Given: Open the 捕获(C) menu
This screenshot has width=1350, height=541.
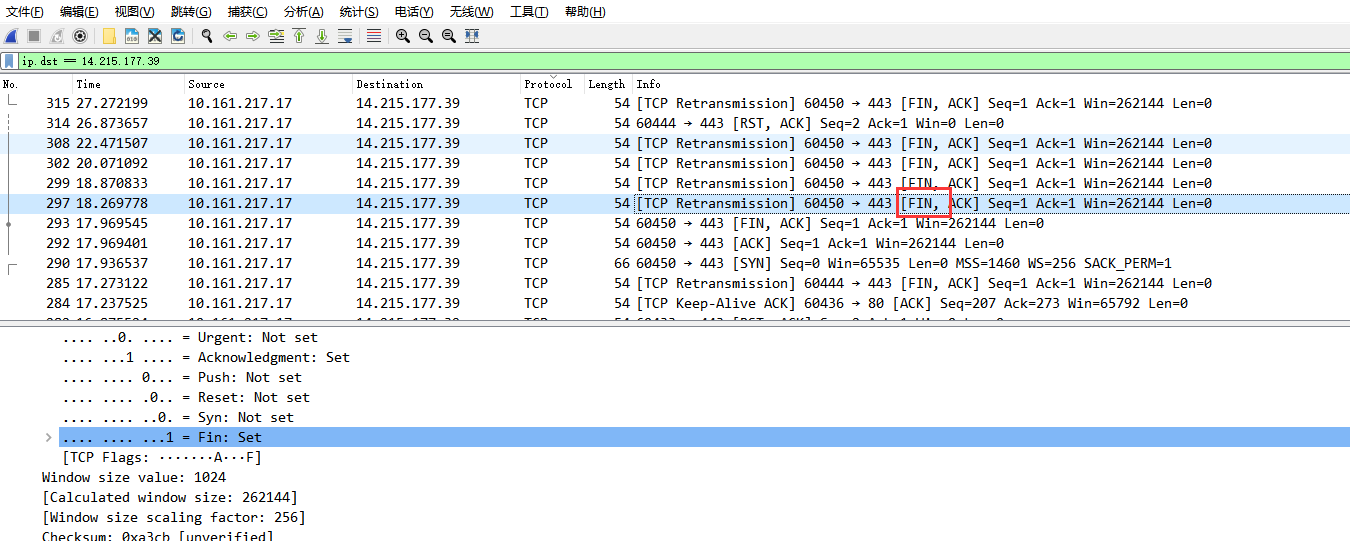Looking at the screenshot, I should tap(247, 12).
